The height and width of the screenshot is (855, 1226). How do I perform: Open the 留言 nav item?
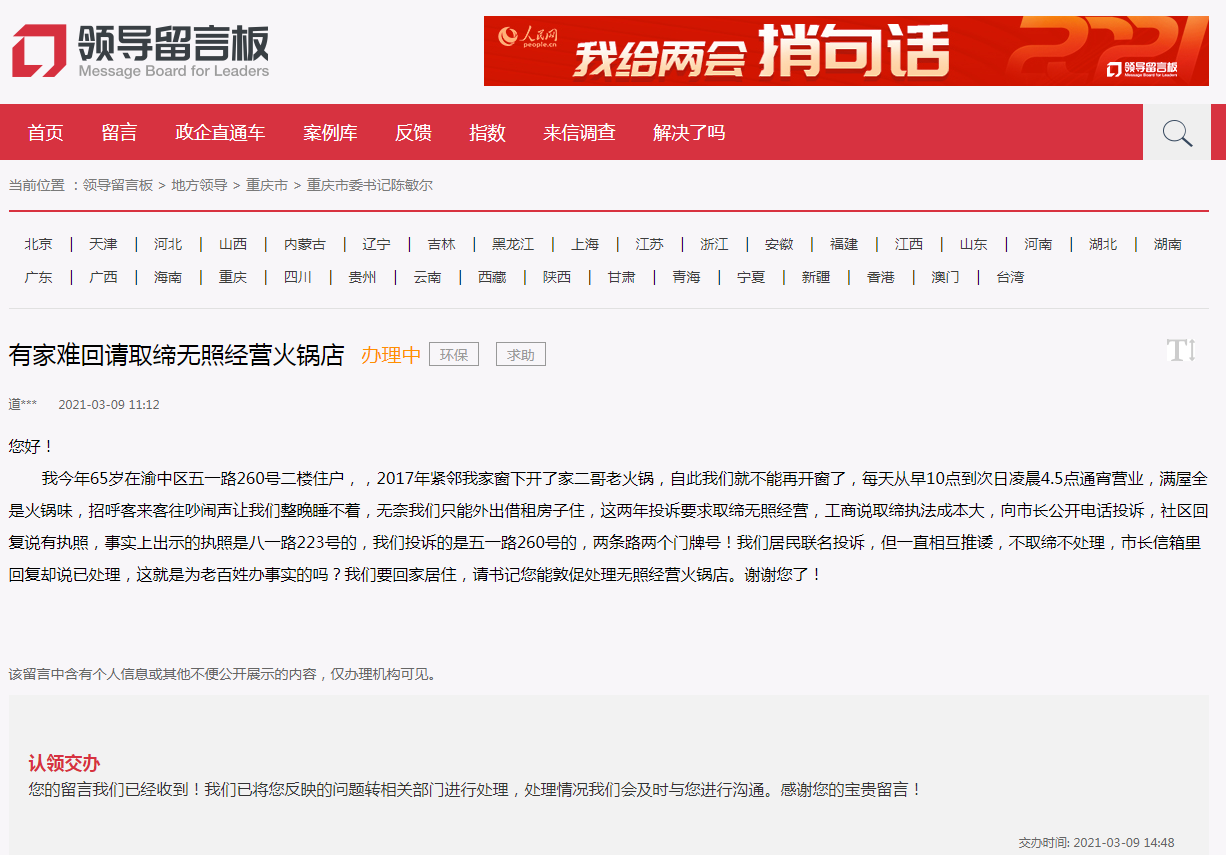click(x=119, y=133)
